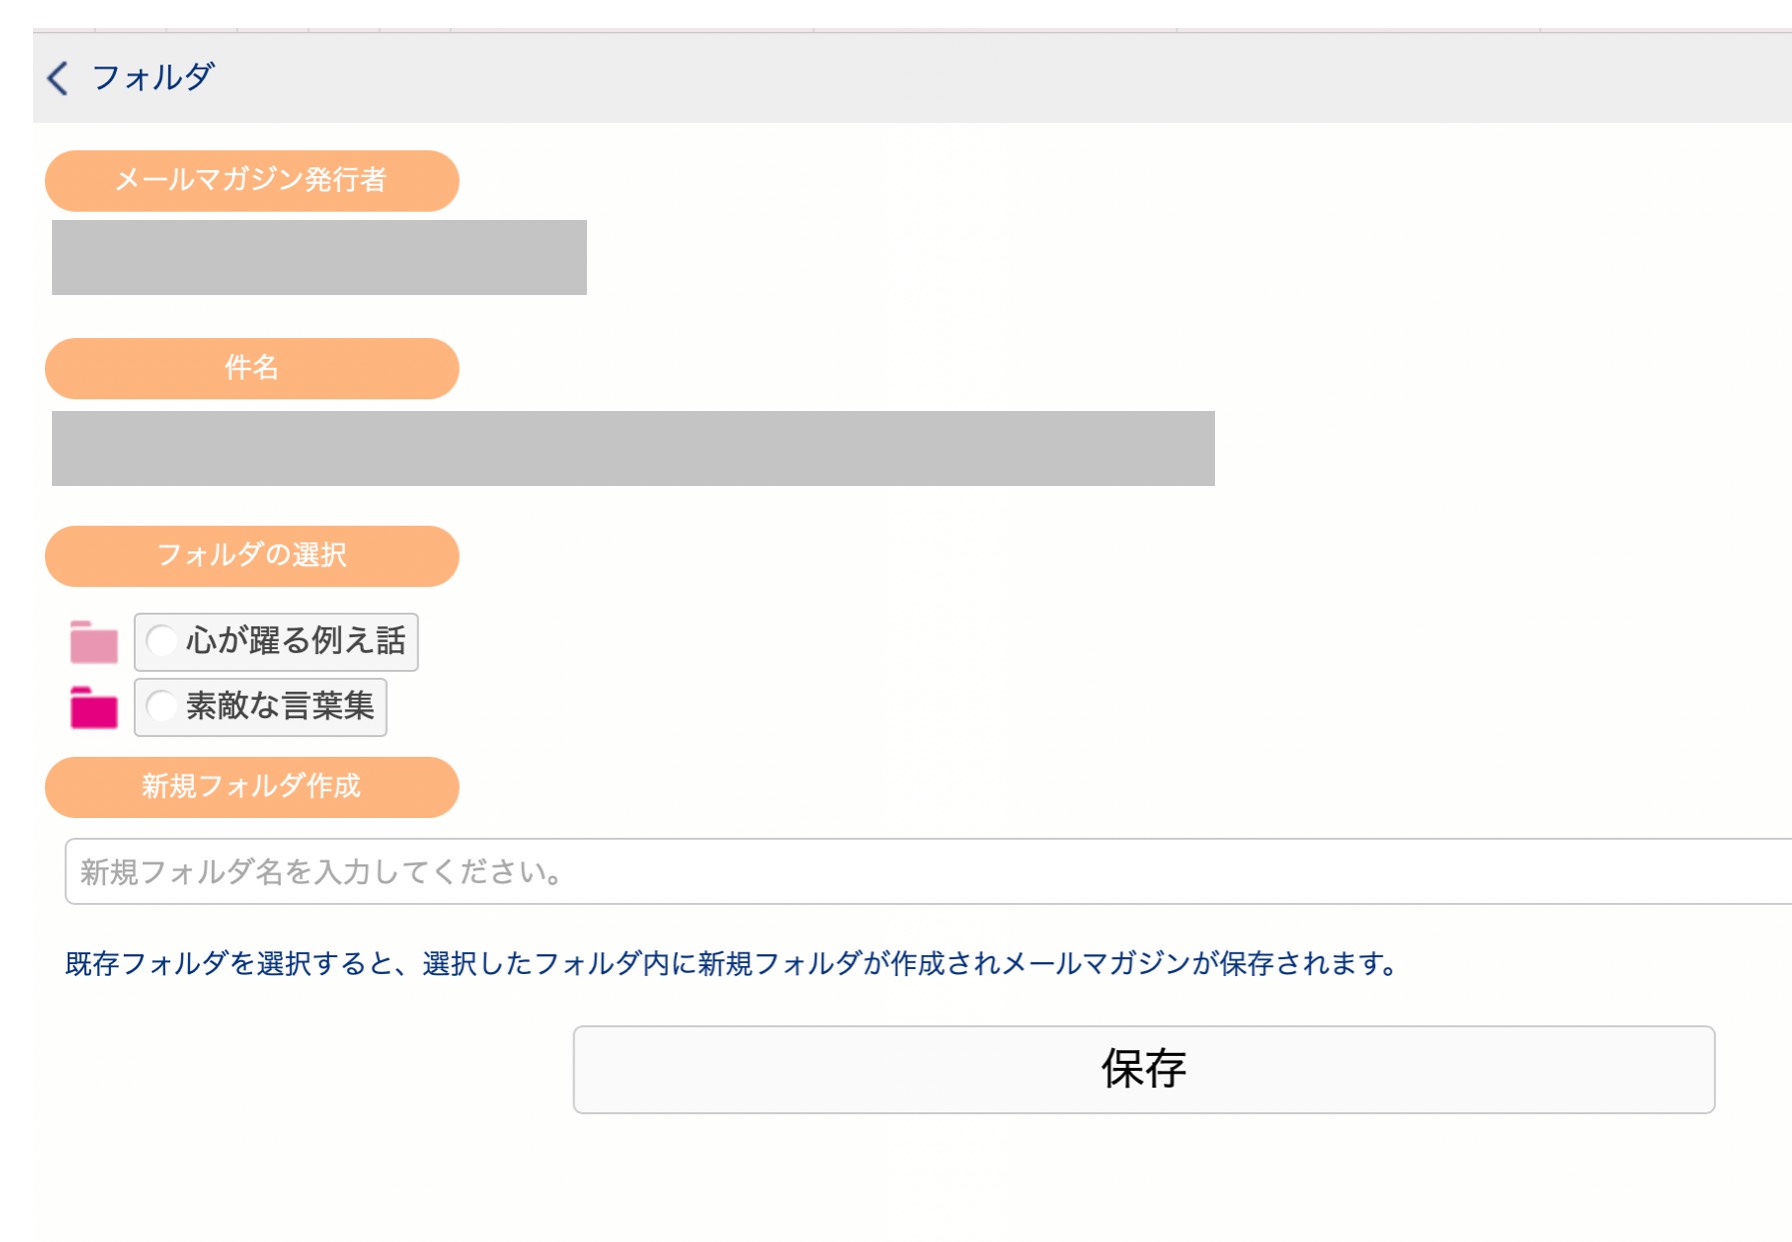
Task: Click the blank area below the 保存 button
Action: 1143,1180
